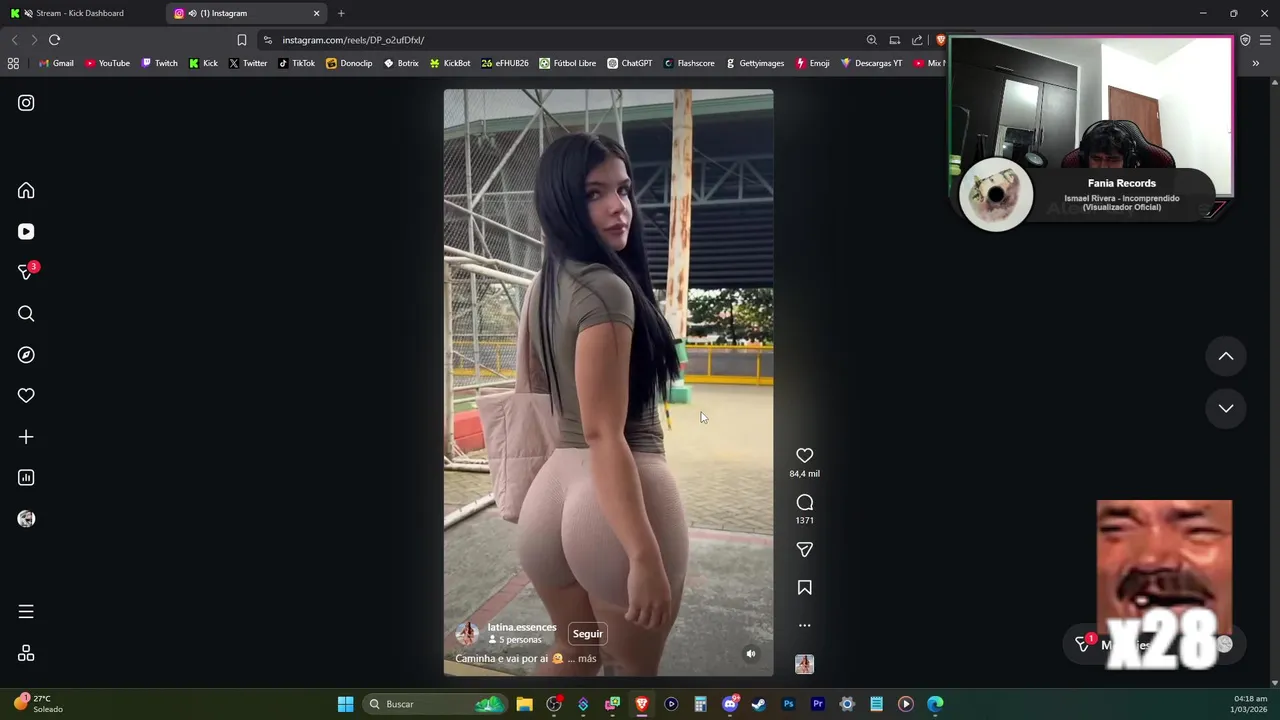Screen dimensions: 1280x720
Task: Open the browser share icon in the address bar
Action: click(x=917, y=40)
